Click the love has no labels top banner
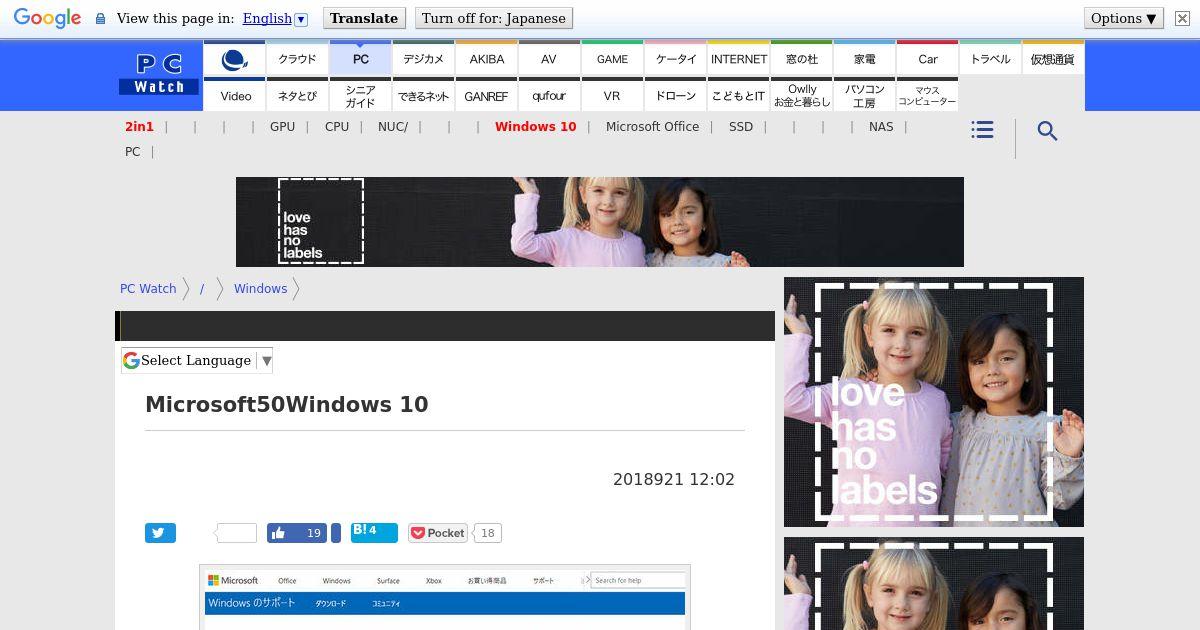1200x630 pixels. [x=600, y=222]
